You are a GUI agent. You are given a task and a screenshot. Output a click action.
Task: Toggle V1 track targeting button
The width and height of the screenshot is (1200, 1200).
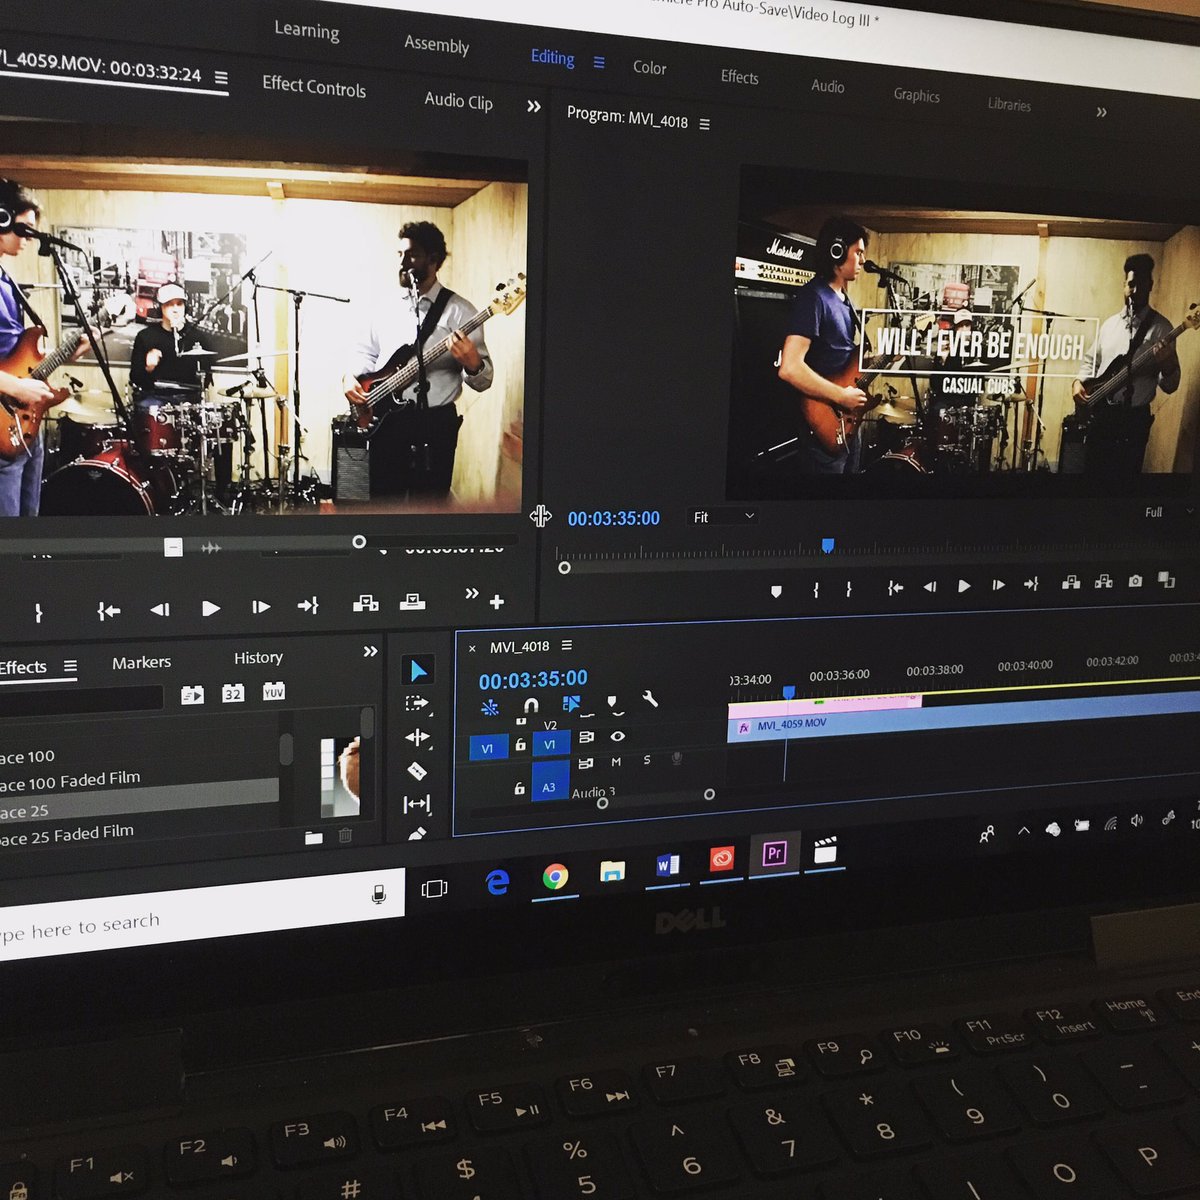point(550,744)
